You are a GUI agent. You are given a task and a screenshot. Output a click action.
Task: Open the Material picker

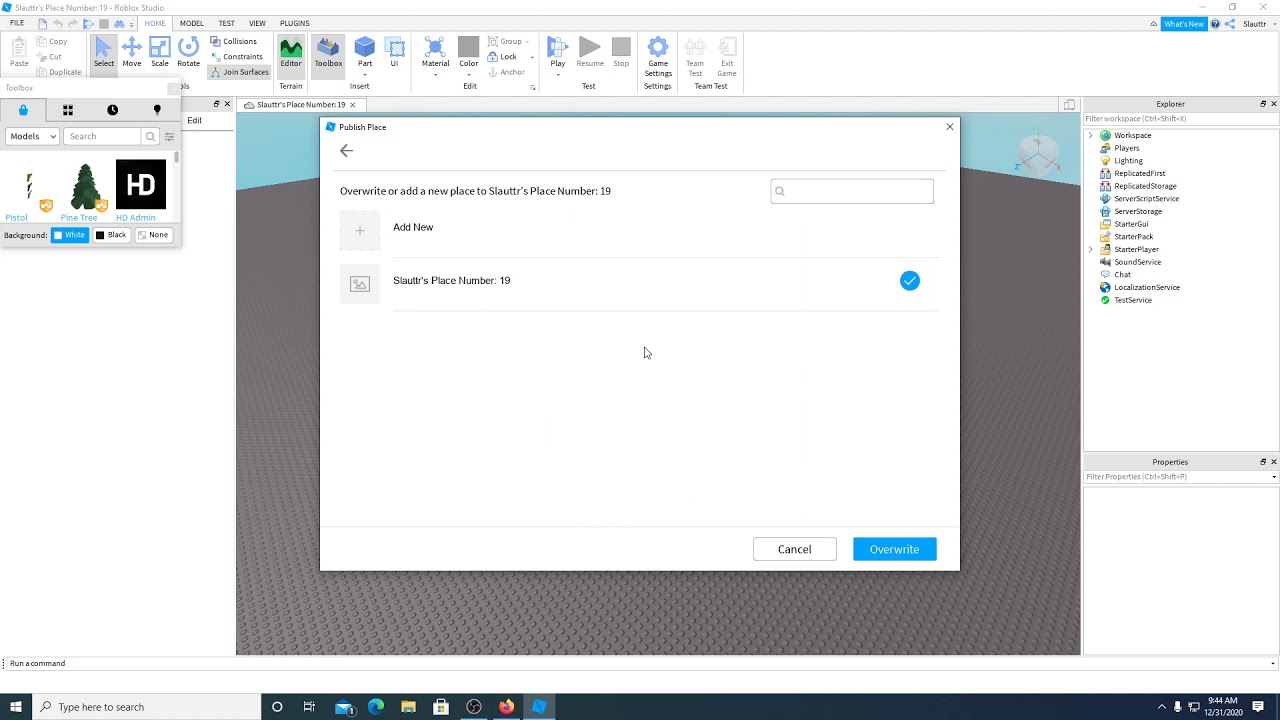[435, 53]
